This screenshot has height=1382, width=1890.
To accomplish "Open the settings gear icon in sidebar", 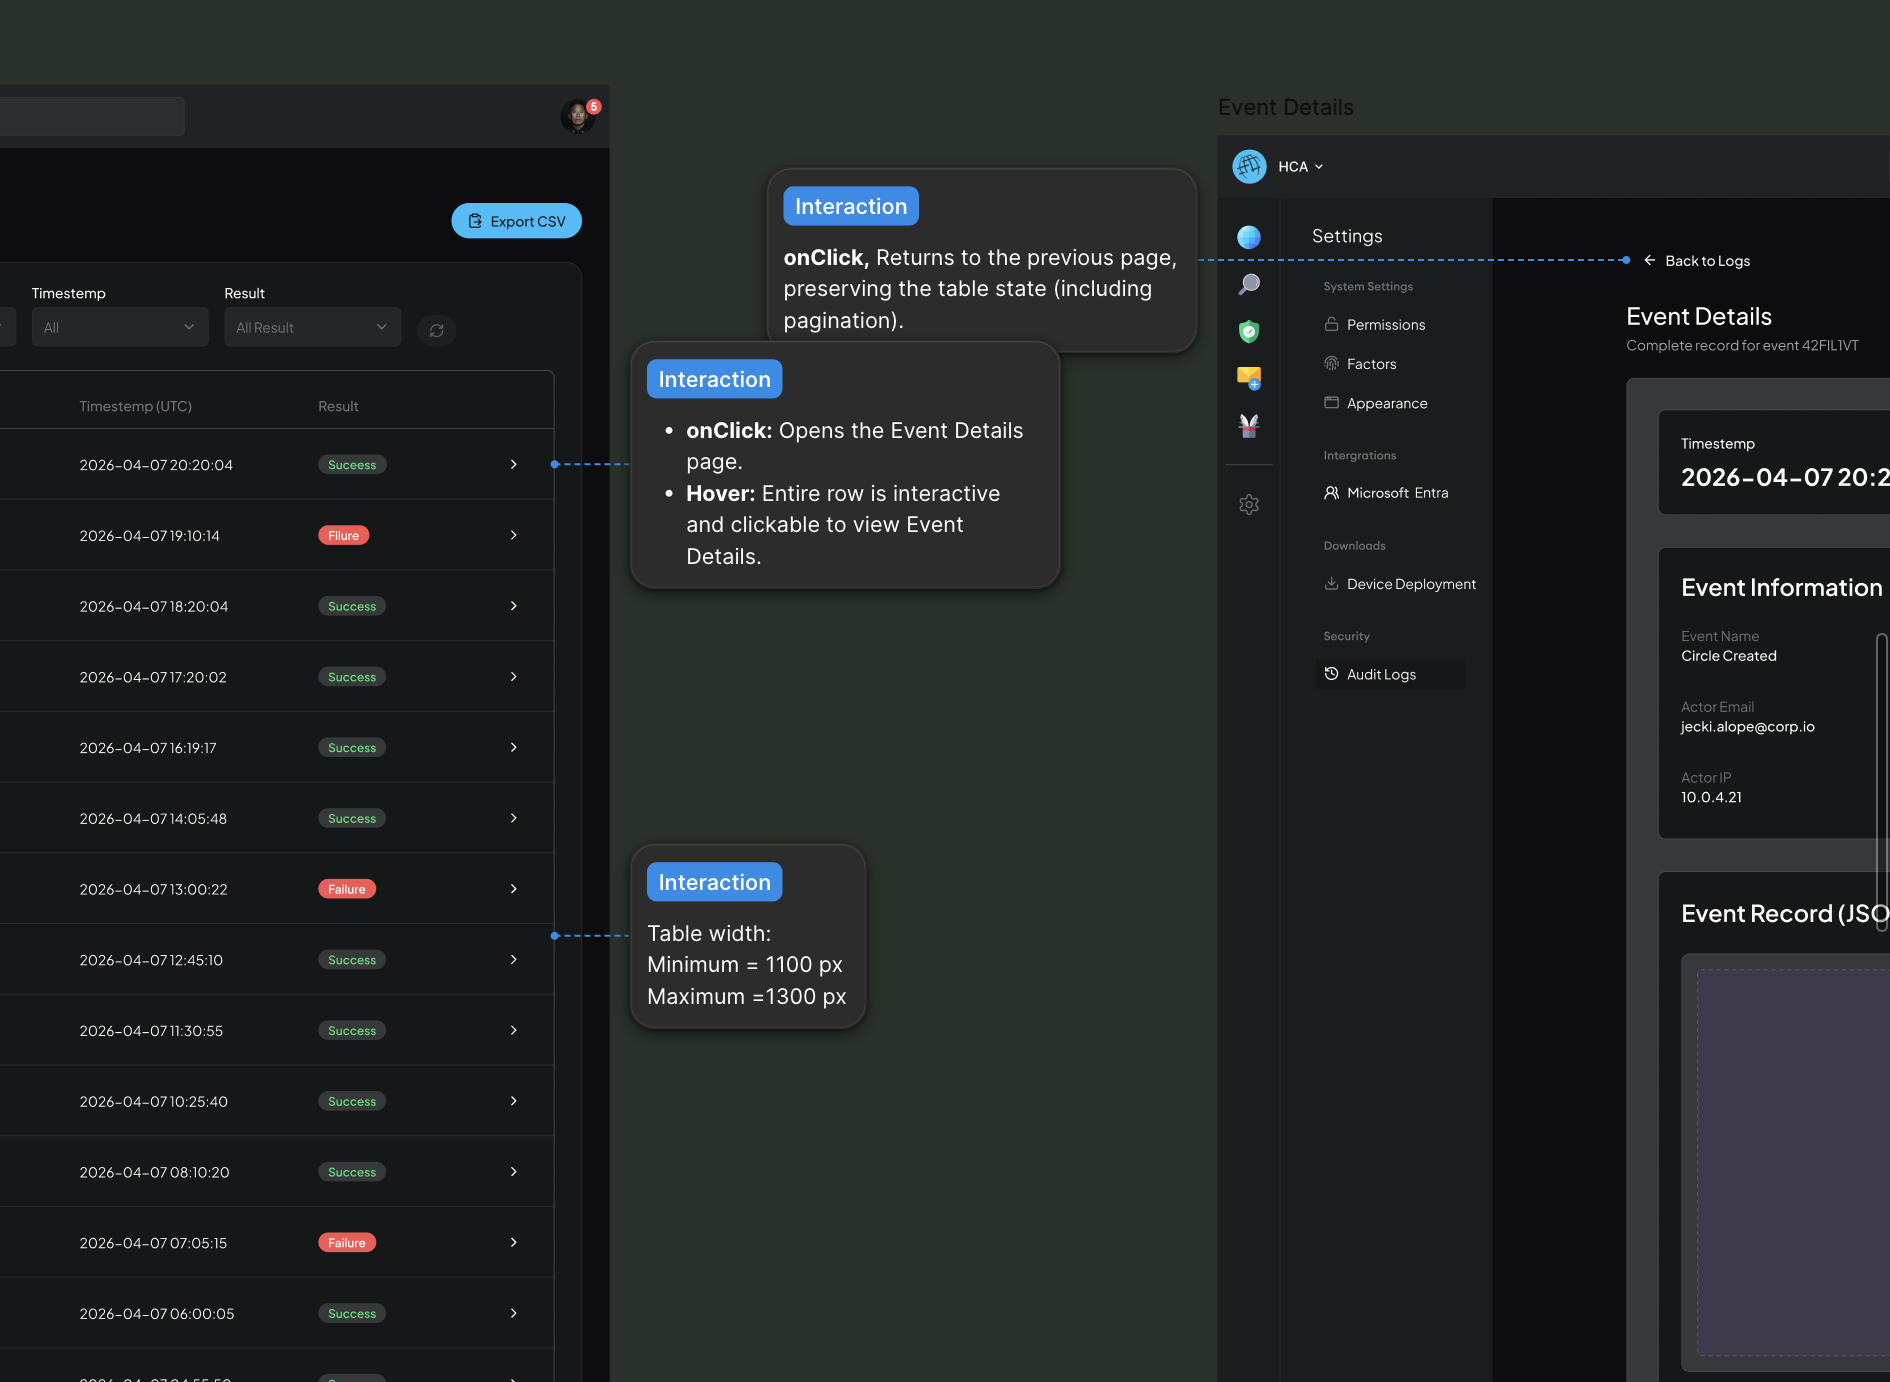I will click(x=1249, y=504).
